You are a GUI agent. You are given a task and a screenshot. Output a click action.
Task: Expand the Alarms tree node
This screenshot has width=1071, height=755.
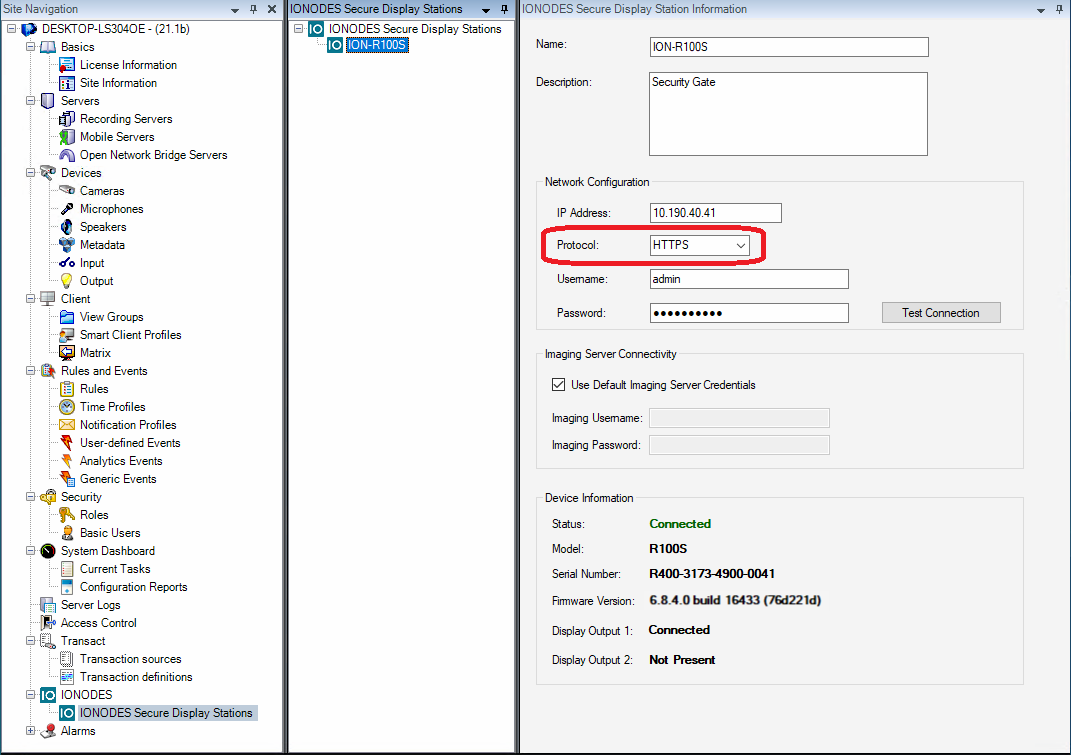click(31, 730)
